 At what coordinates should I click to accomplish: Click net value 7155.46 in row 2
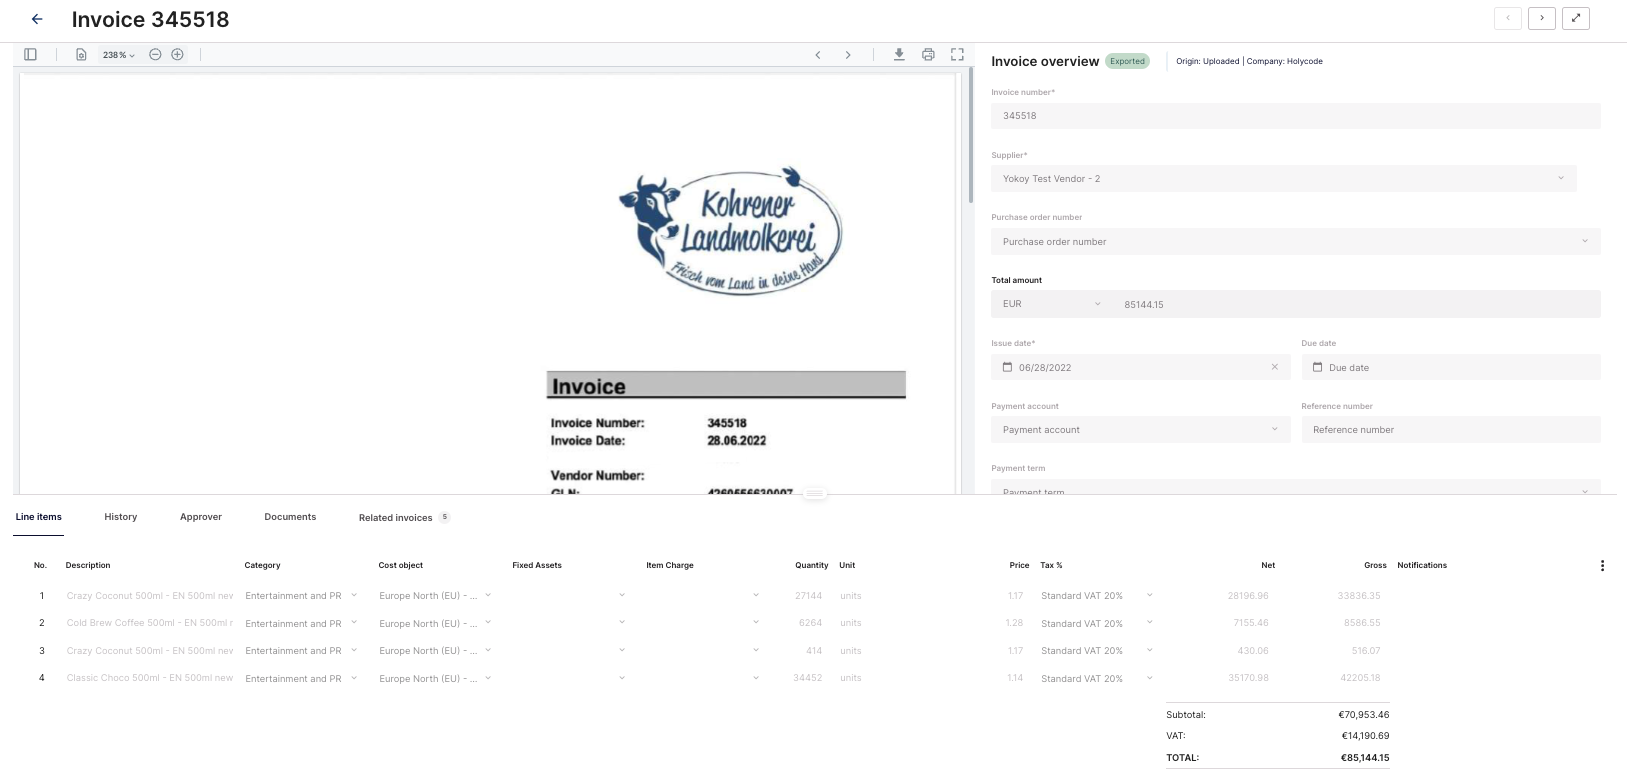1251,623
